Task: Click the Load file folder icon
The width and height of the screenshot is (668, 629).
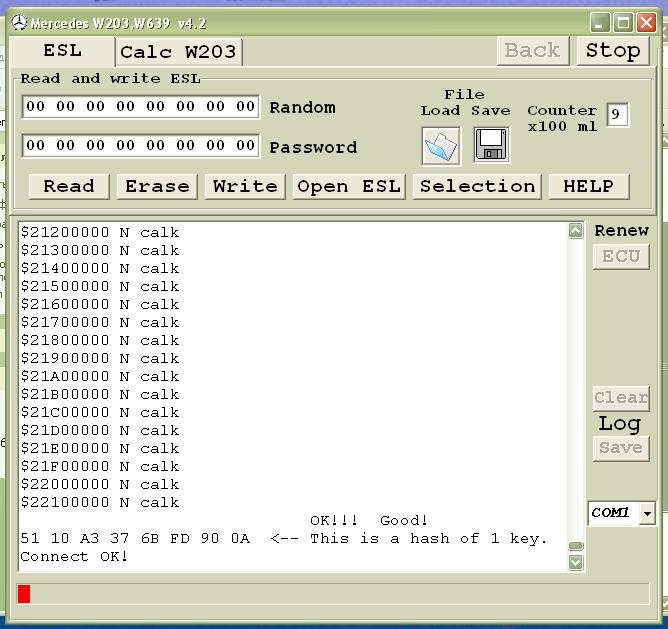Action: 441,146
